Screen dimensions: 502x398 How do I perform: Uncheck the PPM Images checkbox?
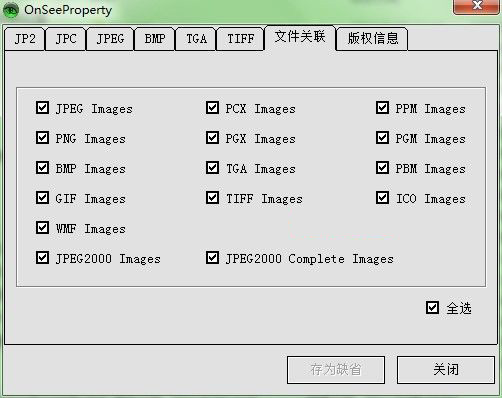coord(382,108)
